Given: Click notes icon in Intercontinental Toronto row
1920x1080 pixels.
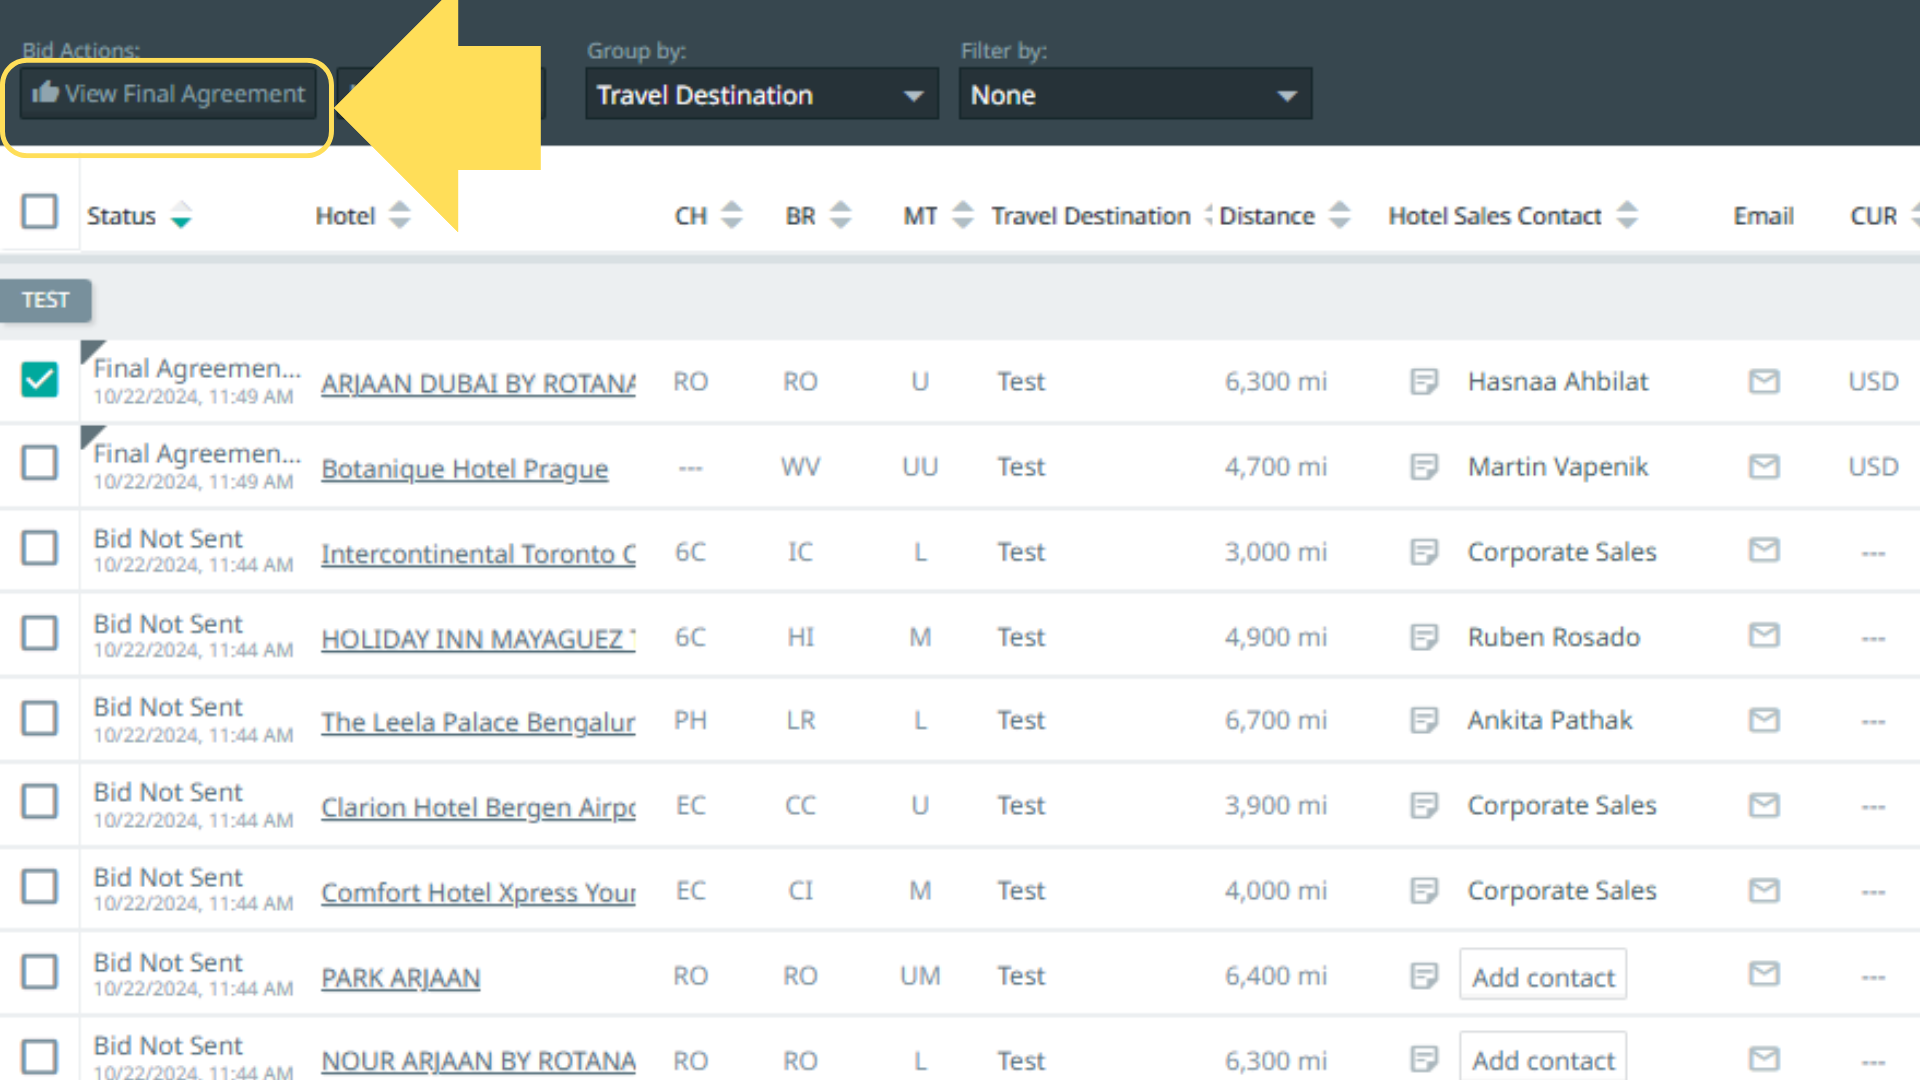Looking at the screenshot, I should point(1423,551).
